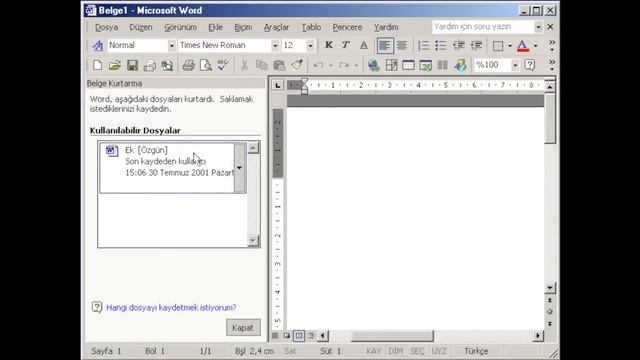Switch to Web Layout view button
Viewport: 640px width, 360px height.
287,336
